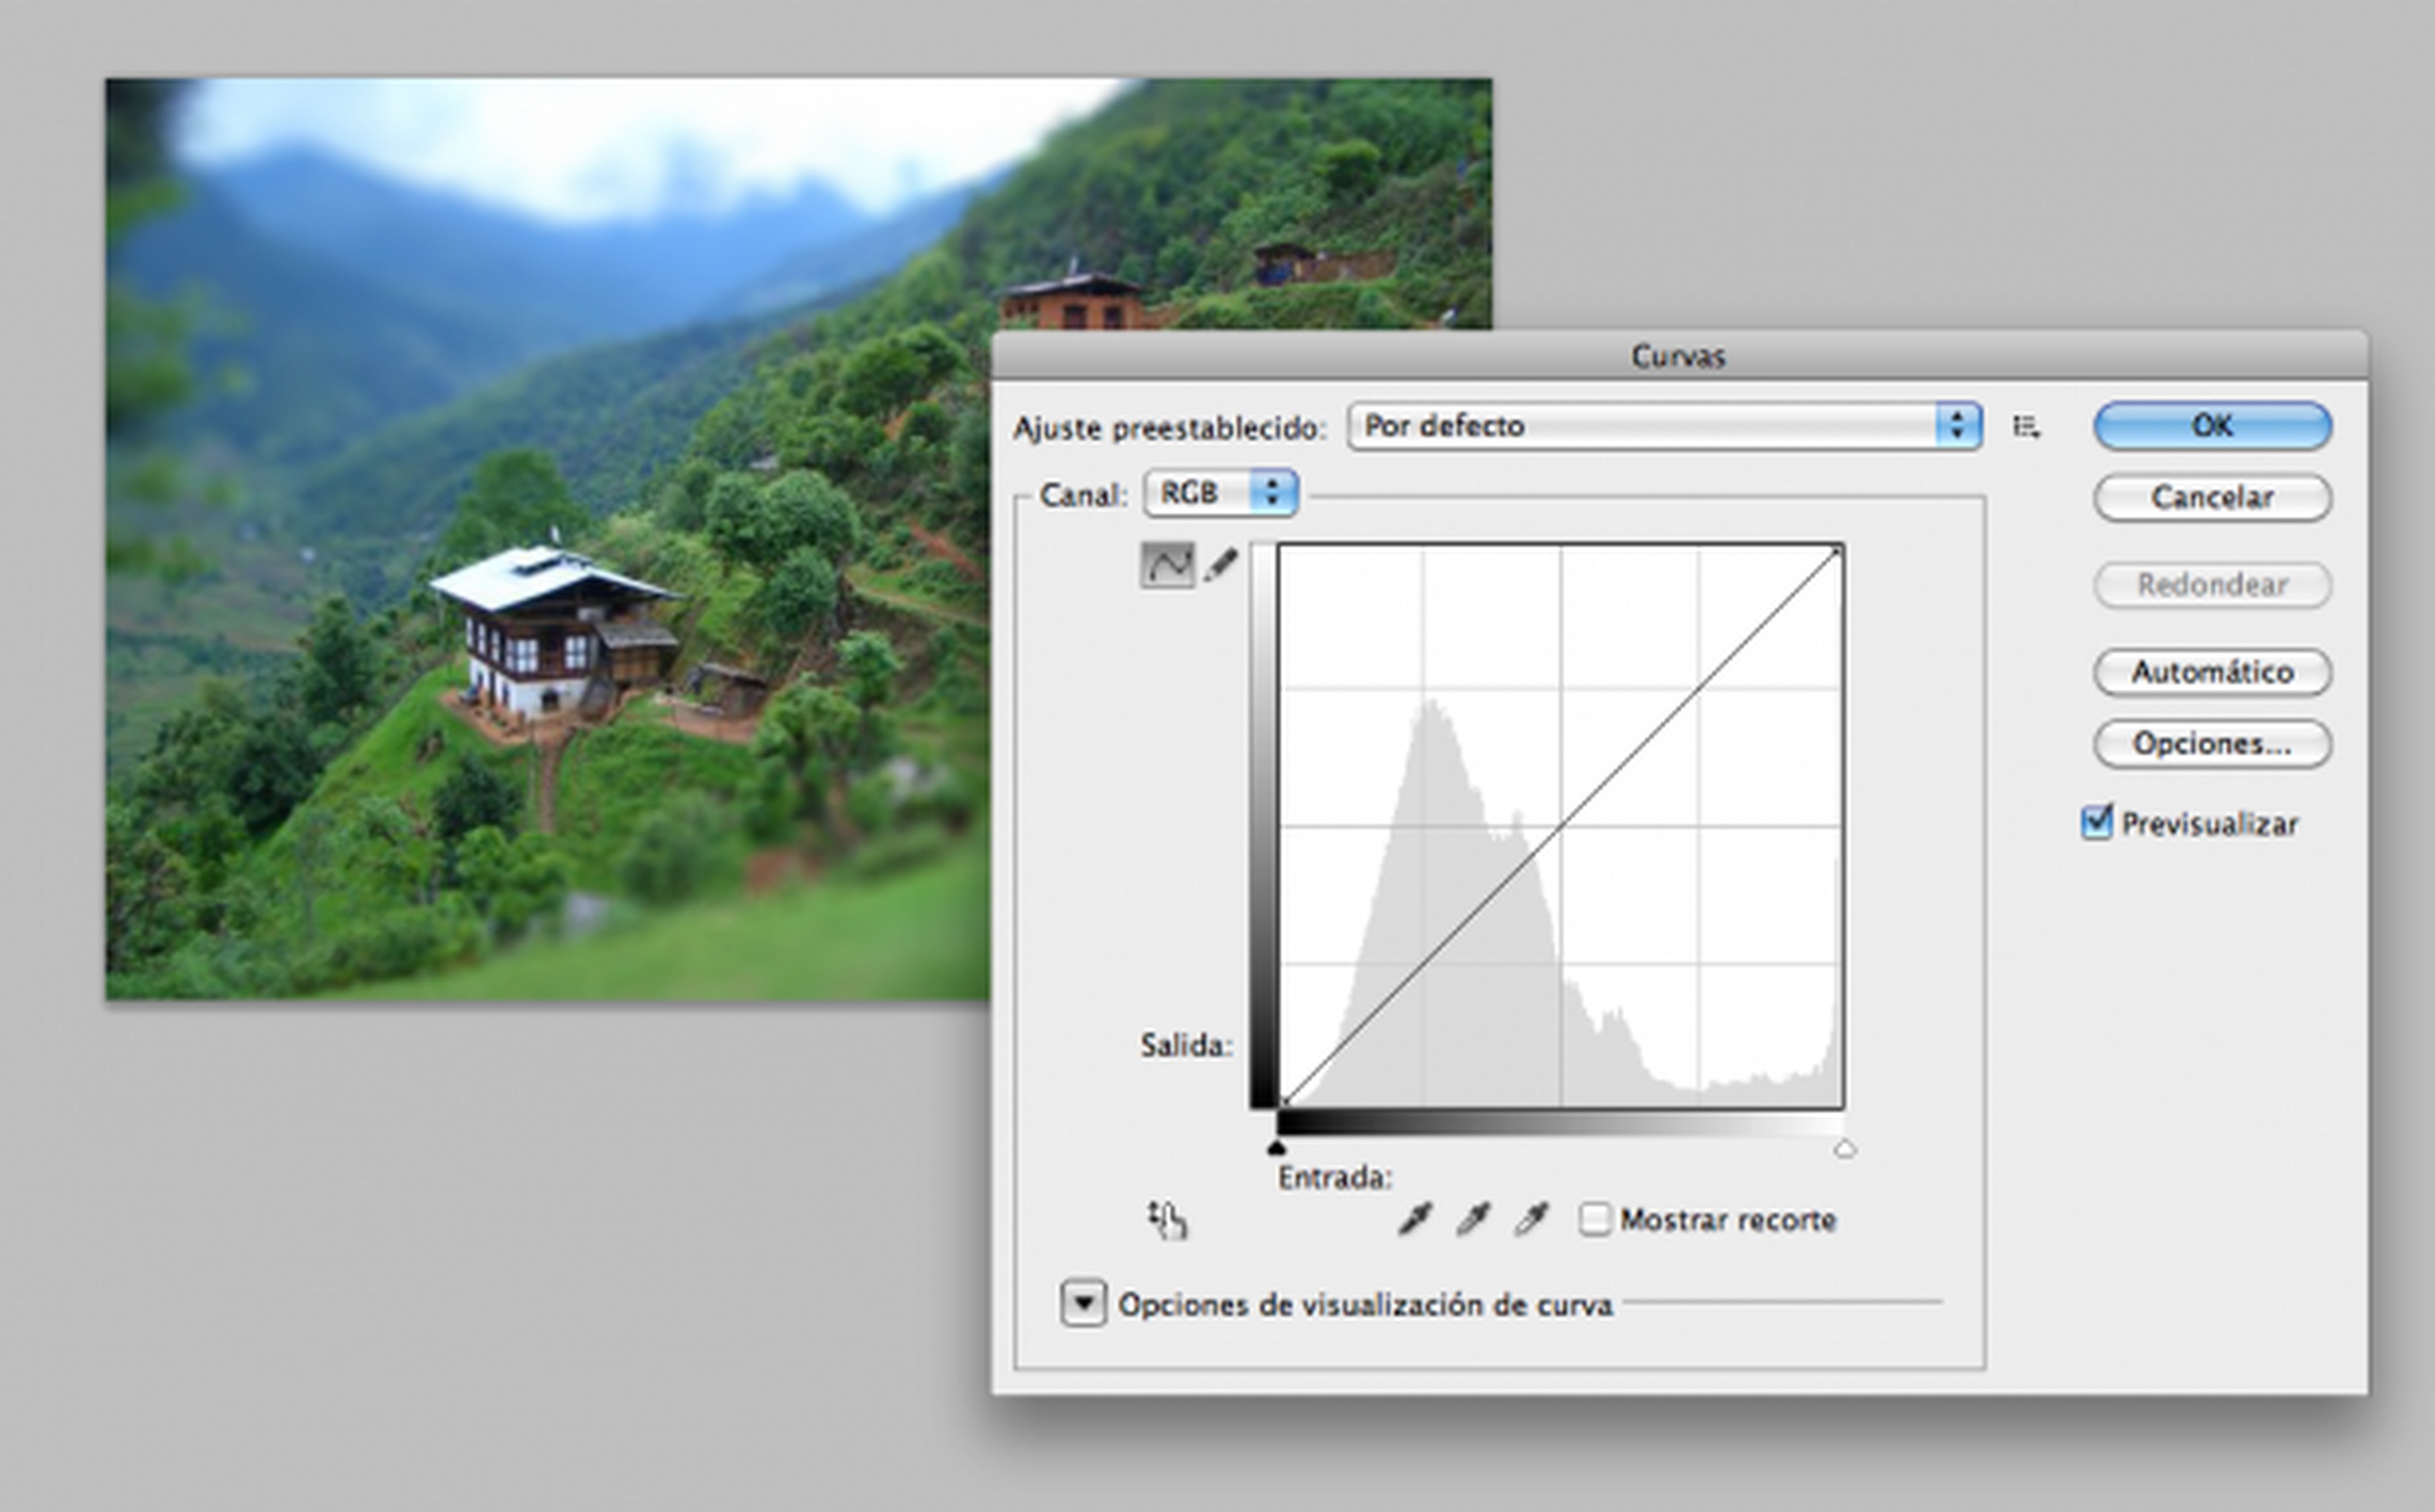Click the on-image targeted adjustment hand tool
This screenshot has width=2435, height=1512.
(1167, 1220)
